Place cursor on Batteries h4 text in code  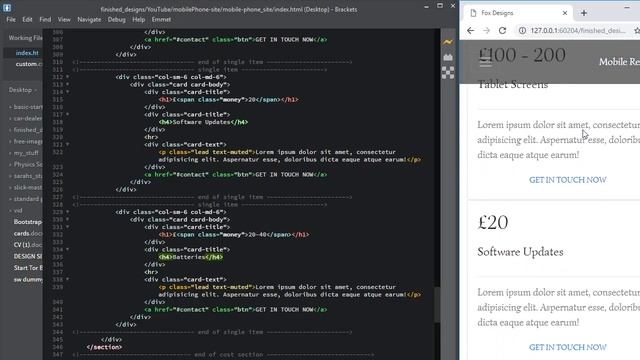pos(189,257)
